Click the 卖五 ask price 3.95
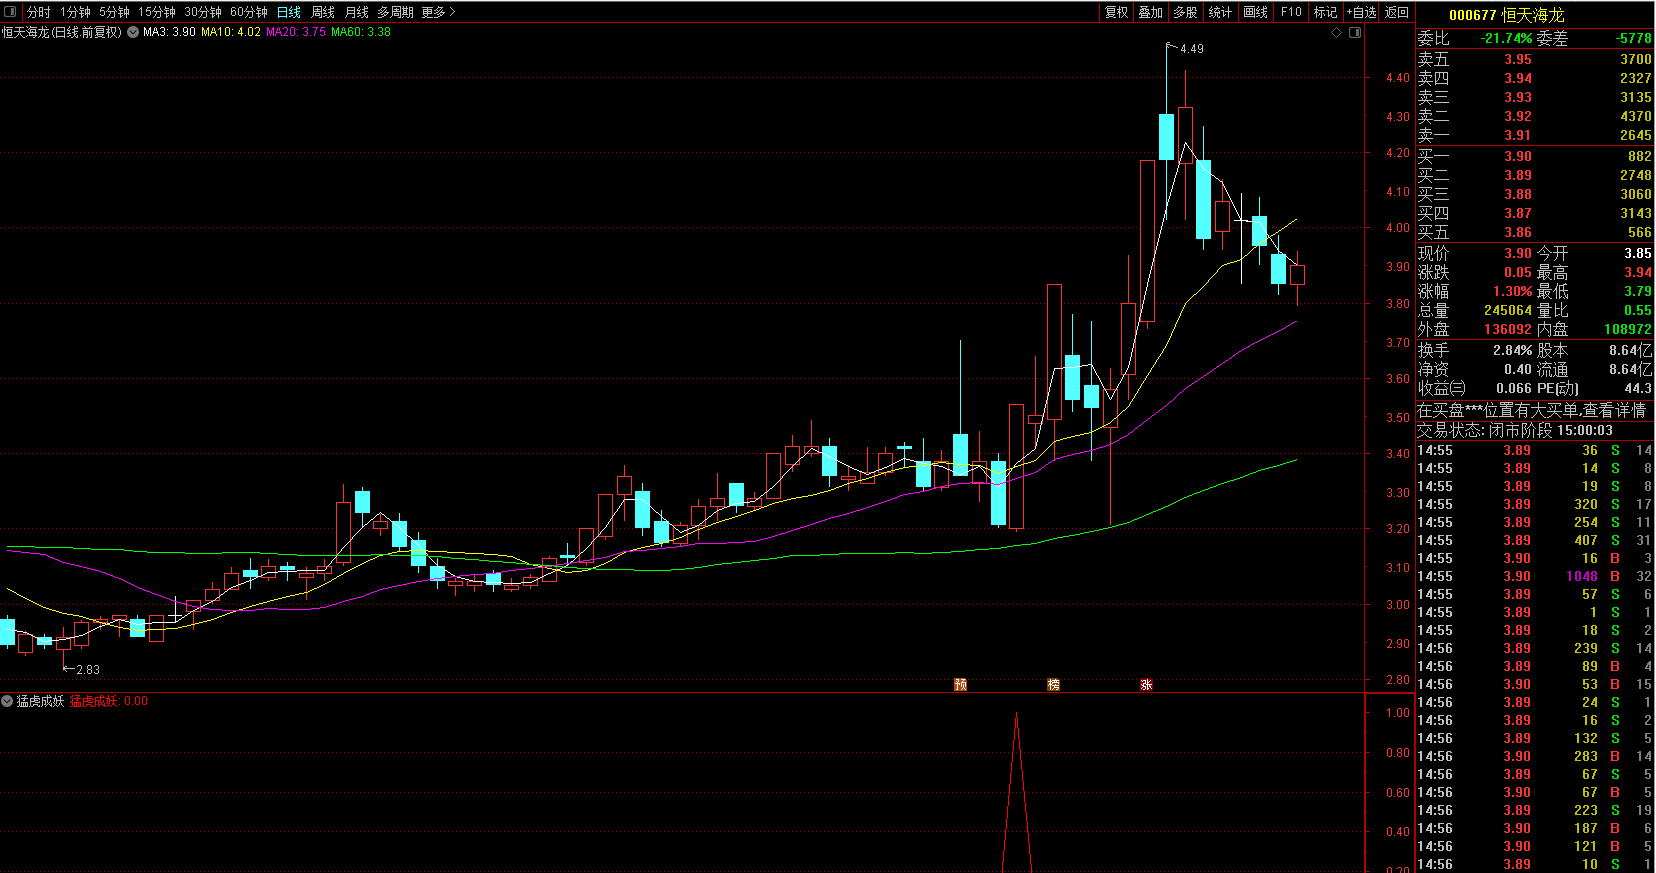 tap(1518, 59)
